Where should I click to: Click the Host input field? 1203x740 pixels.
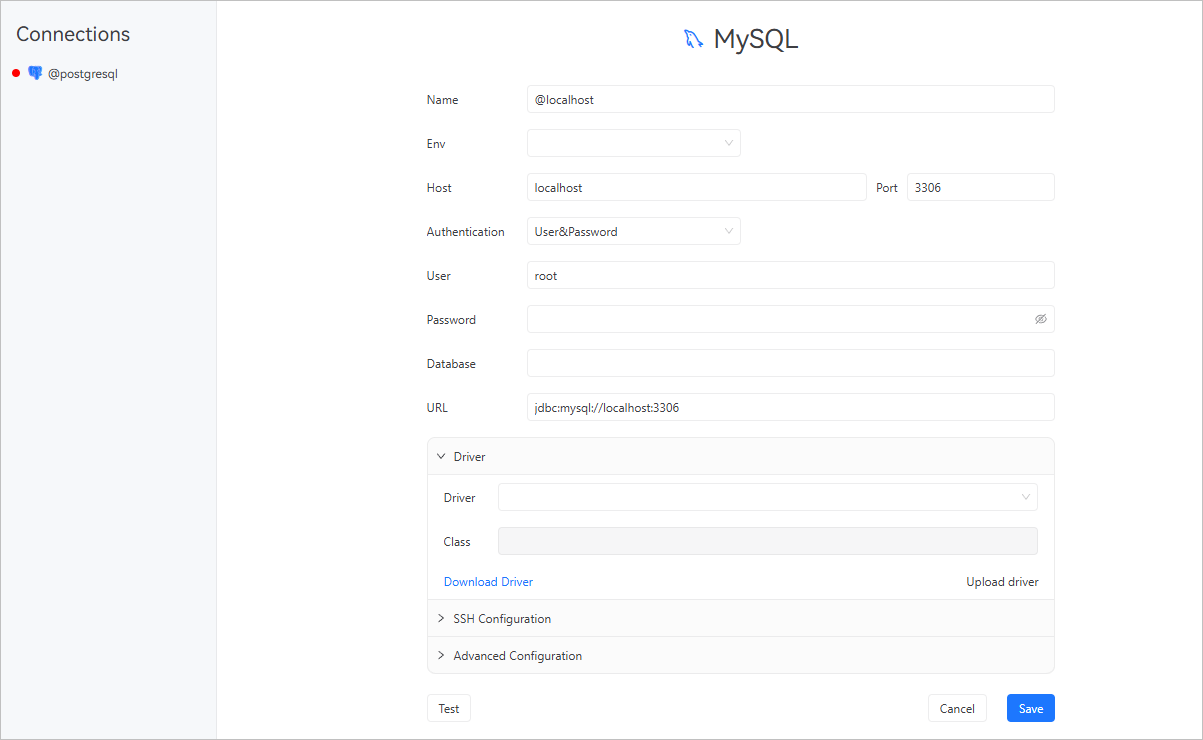pyautogui.click(x=697, y=187)
